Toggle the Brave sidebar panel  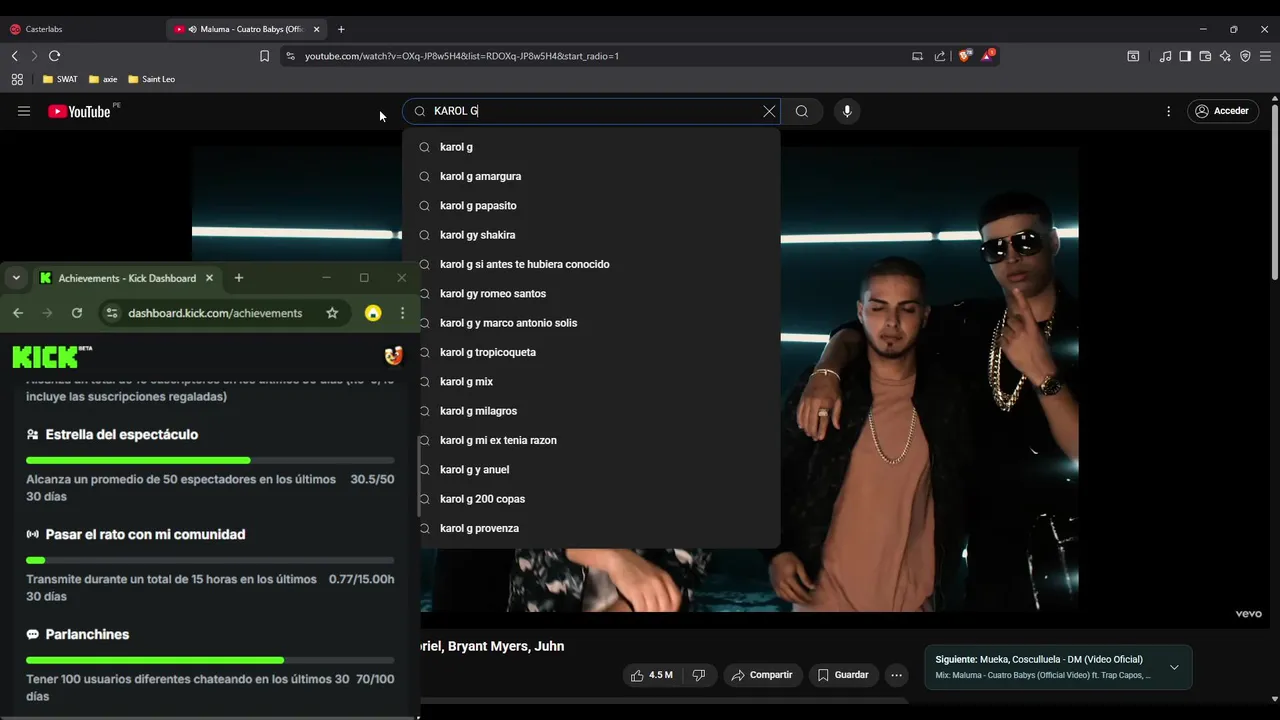[1185, 56]
